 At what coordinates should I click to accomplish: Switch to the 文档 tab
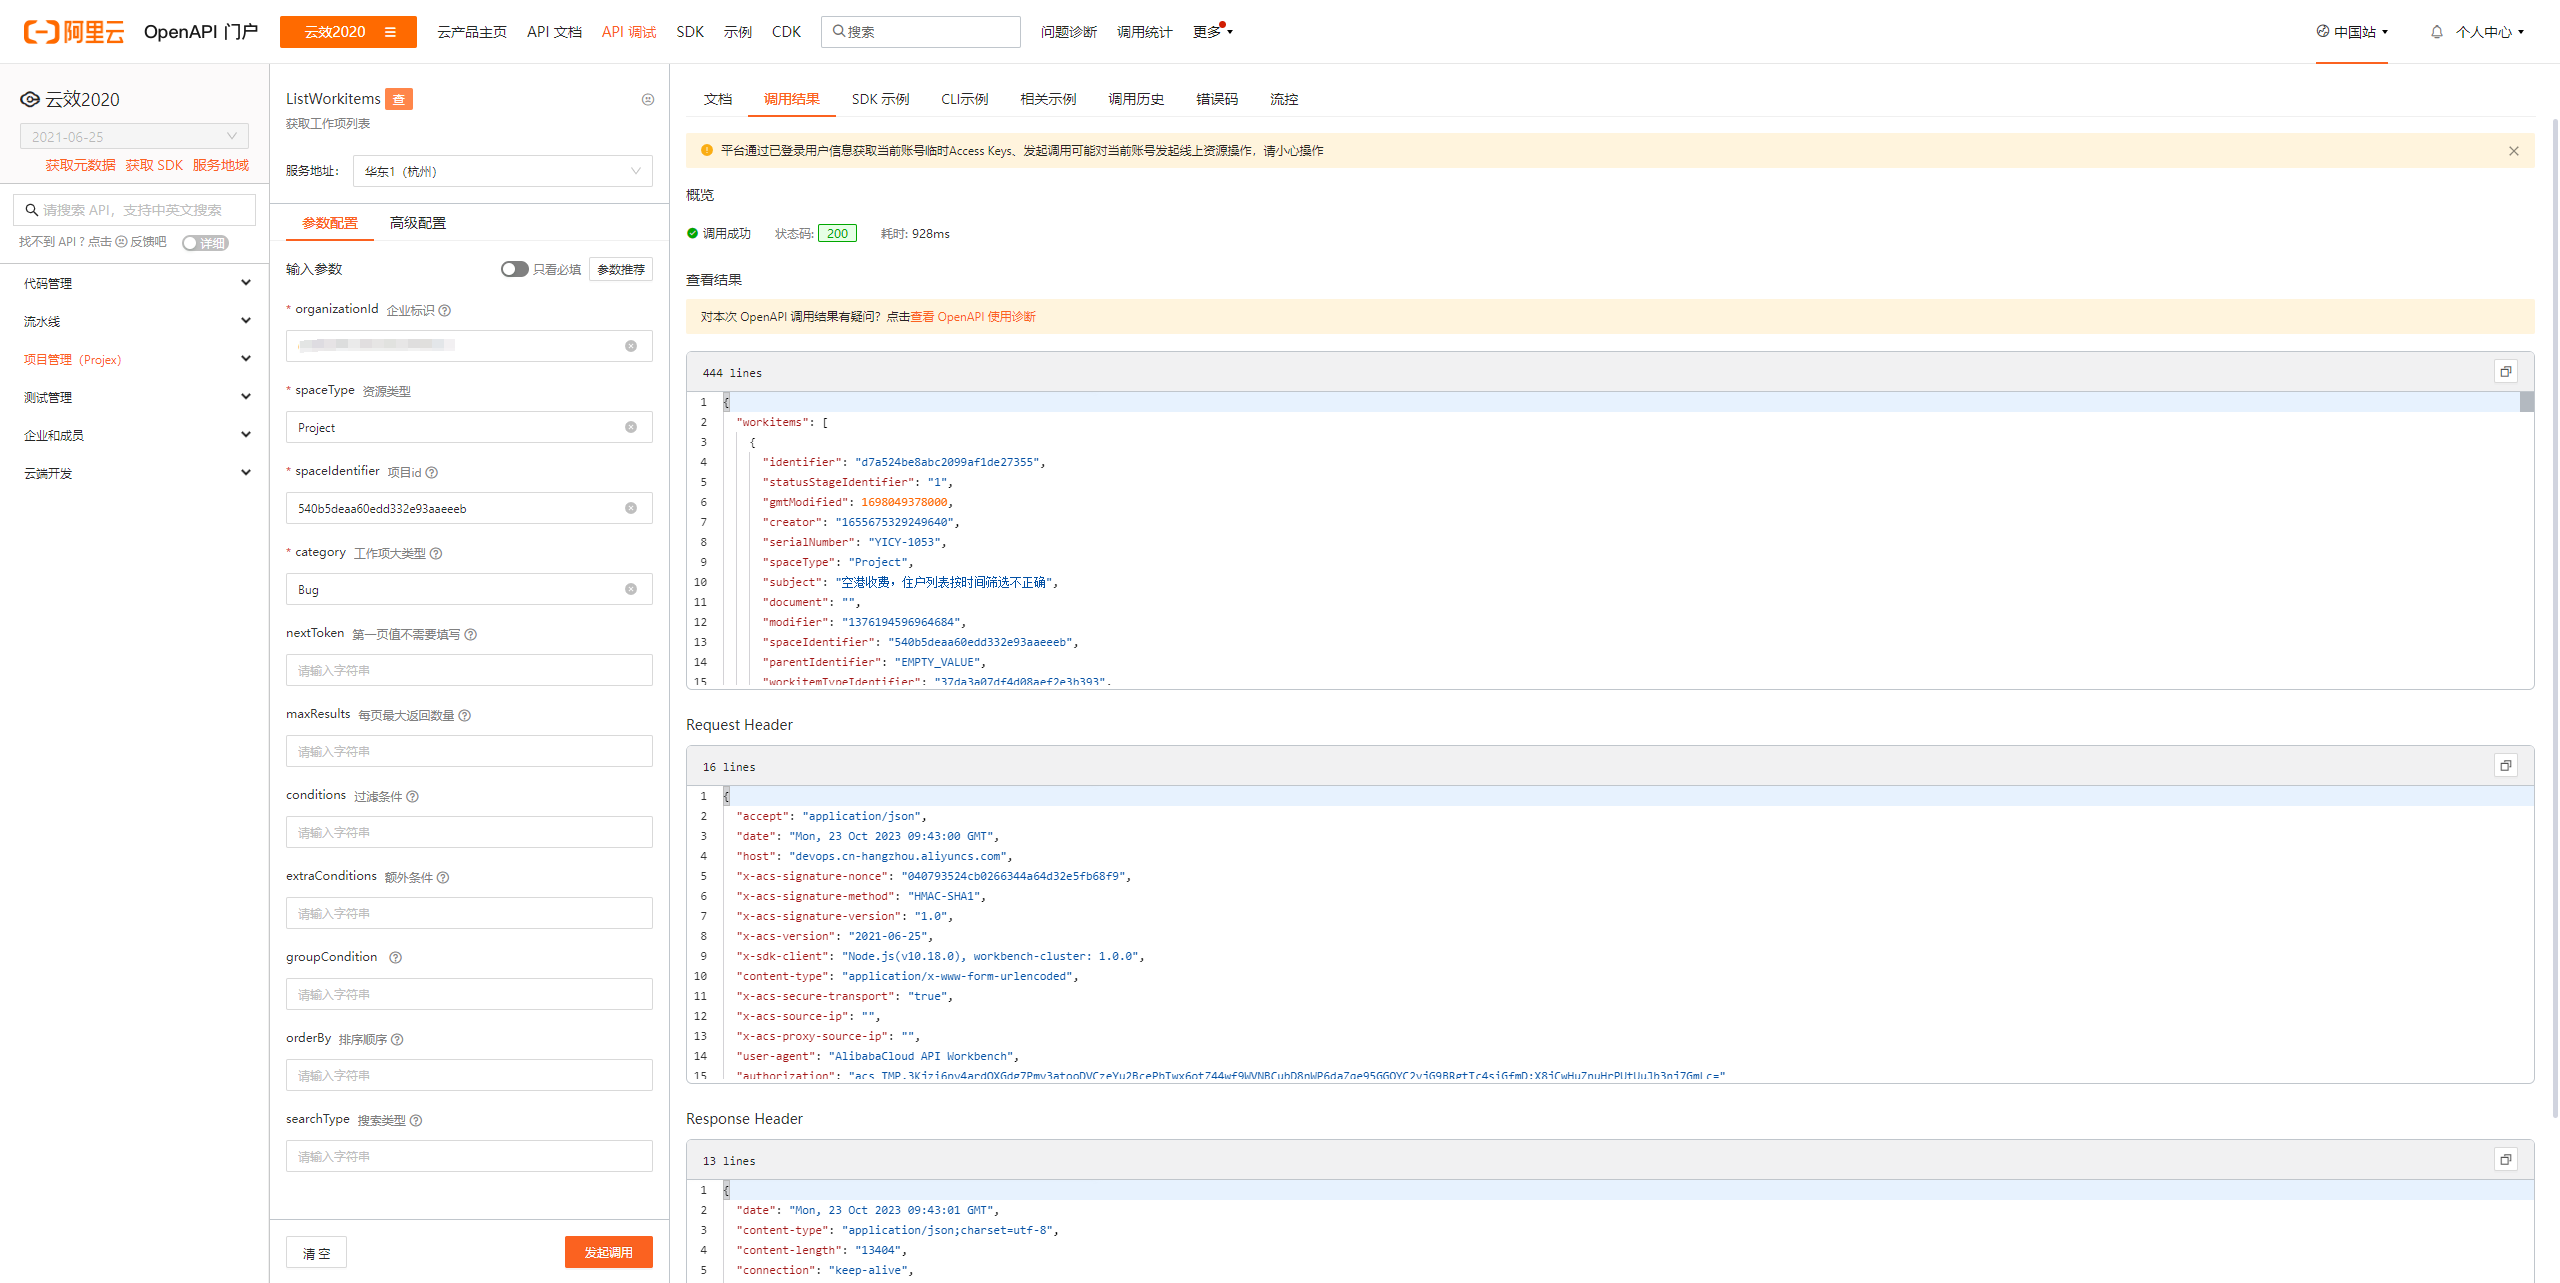point(718,99)
